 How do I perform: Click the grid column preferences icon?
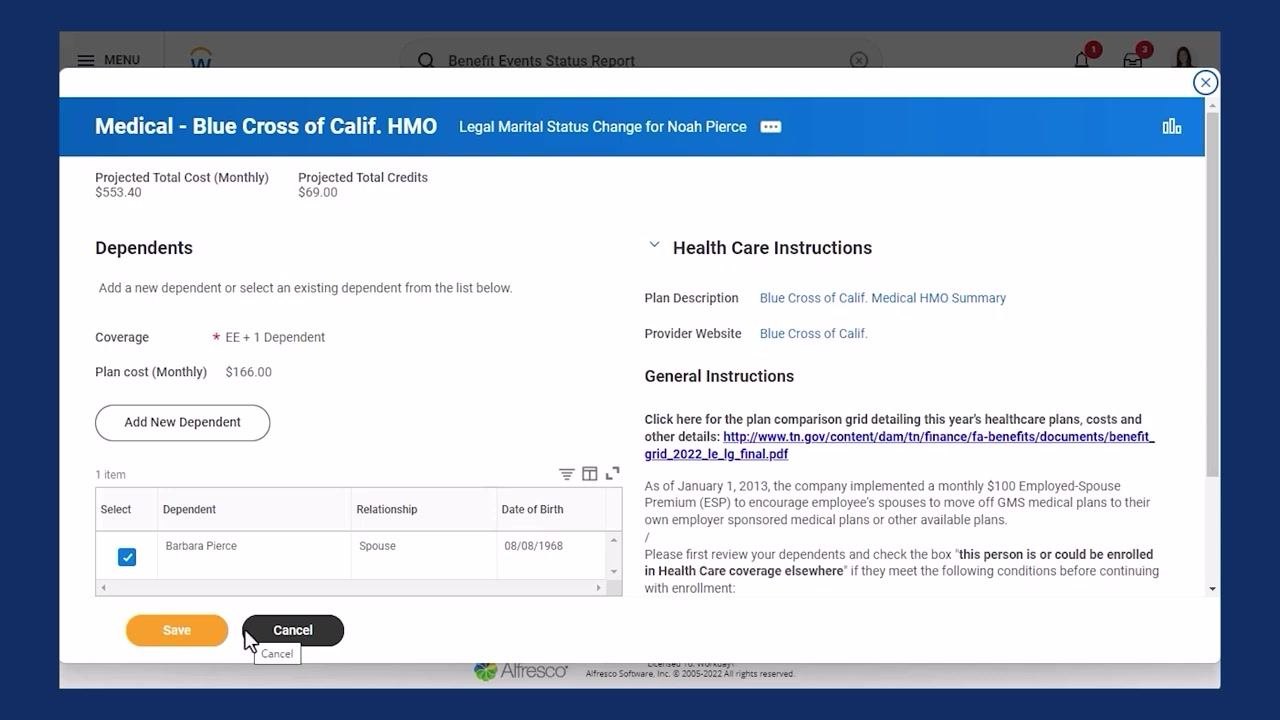(590, 474)
